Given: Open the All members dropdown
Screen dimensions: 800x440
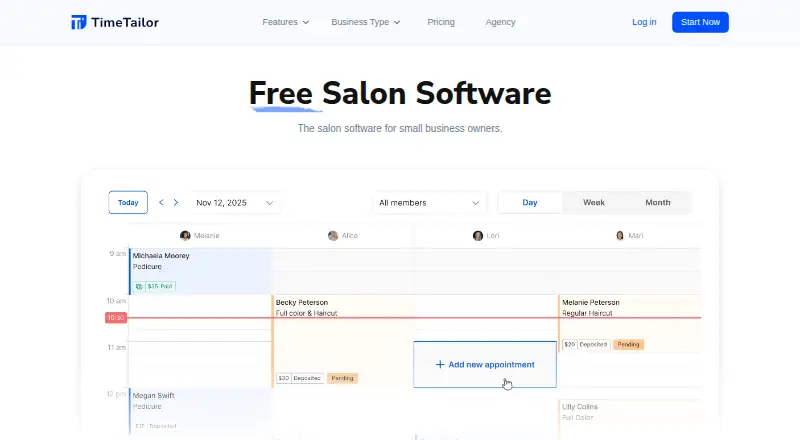Looking at the screenshot, I should click(x=430, y=203).
